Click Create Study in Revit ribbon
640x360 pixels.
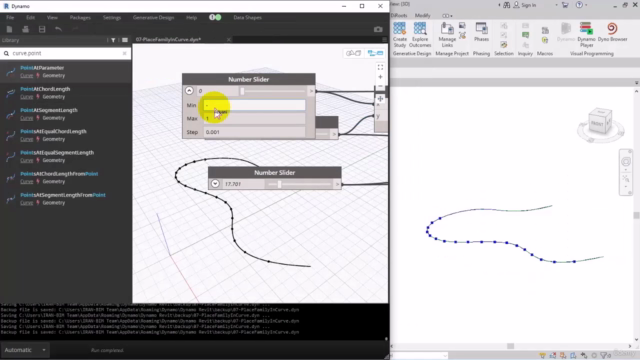(400, 35)
